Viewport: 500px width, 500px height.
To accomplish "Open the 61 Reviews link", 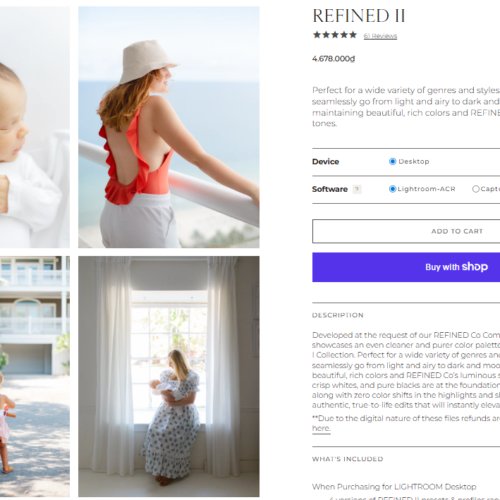I will coord(380,36).
